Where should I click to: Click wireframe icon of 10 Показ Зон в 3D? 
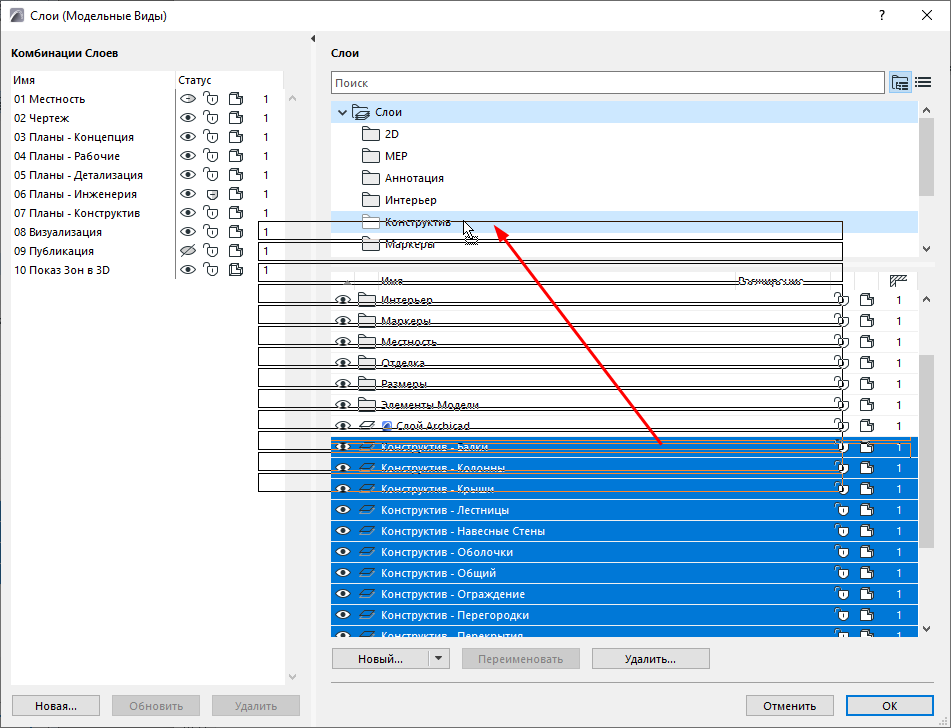[x=236, y=270]
